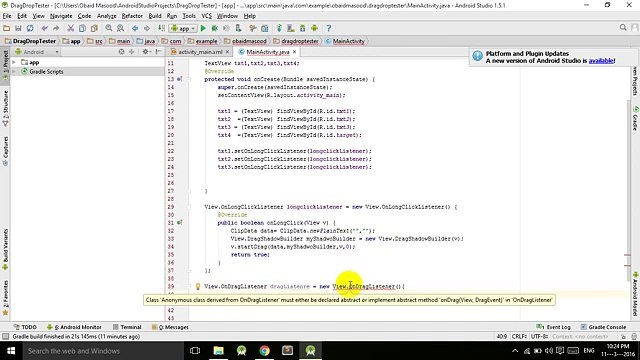Click the dragdroptester breadcrumb
Viewport: 640px width, 360px height.
pos(296,41)
